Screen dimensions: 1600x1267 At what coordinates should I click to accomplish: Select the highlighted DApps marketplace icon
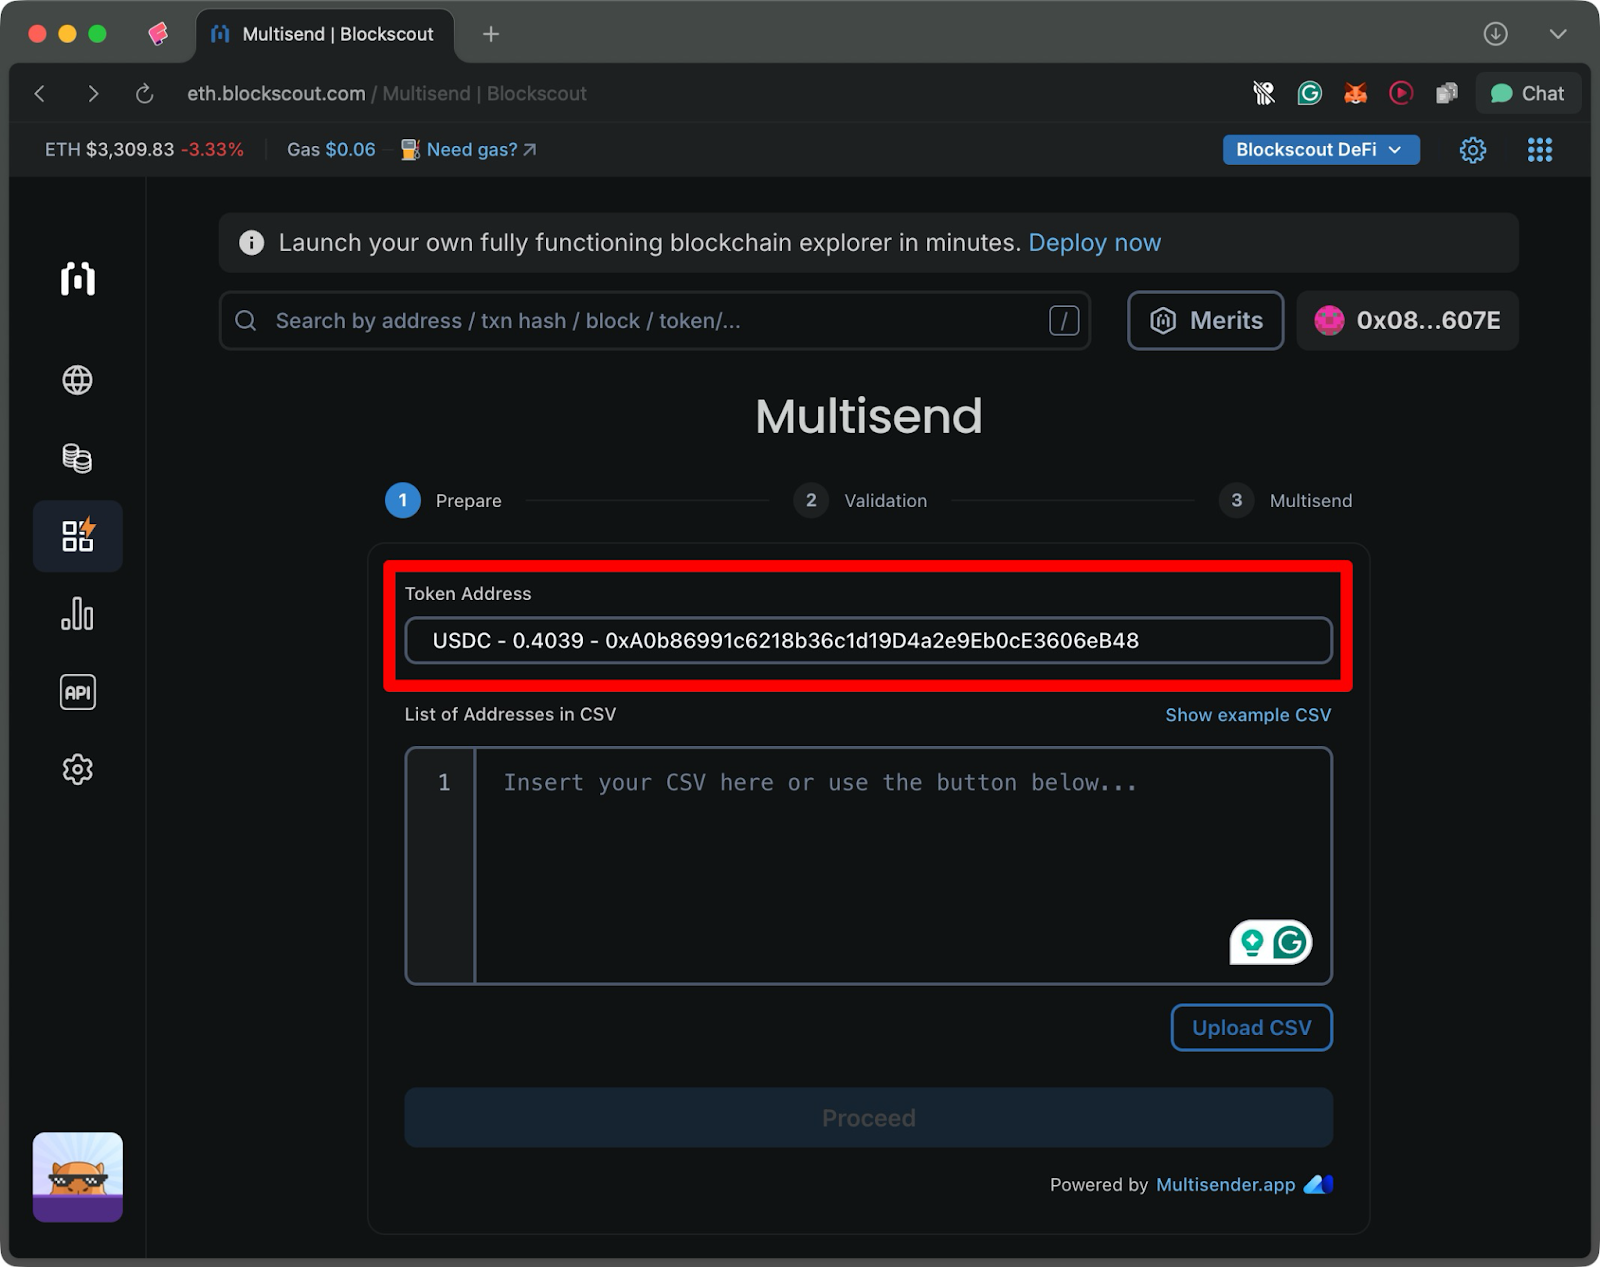pyautogui.click(x=77, y=536)
